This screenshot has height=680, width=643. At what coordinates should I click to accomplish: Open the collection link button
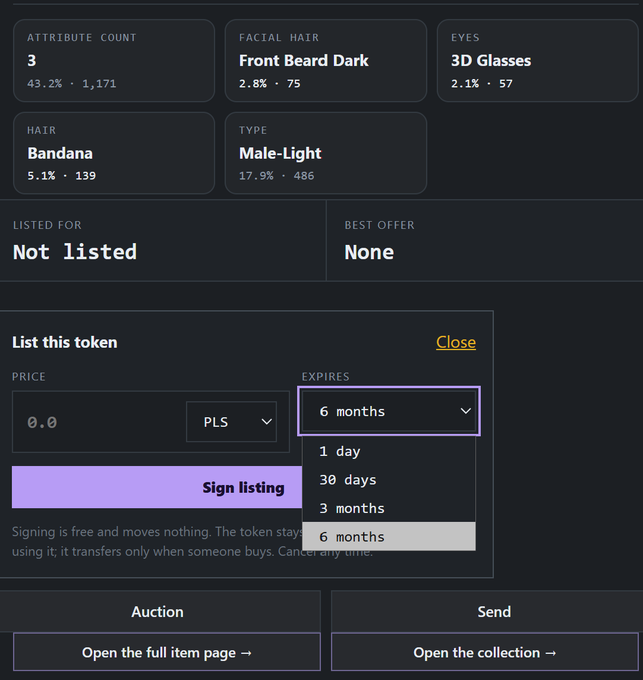[485, 652]
